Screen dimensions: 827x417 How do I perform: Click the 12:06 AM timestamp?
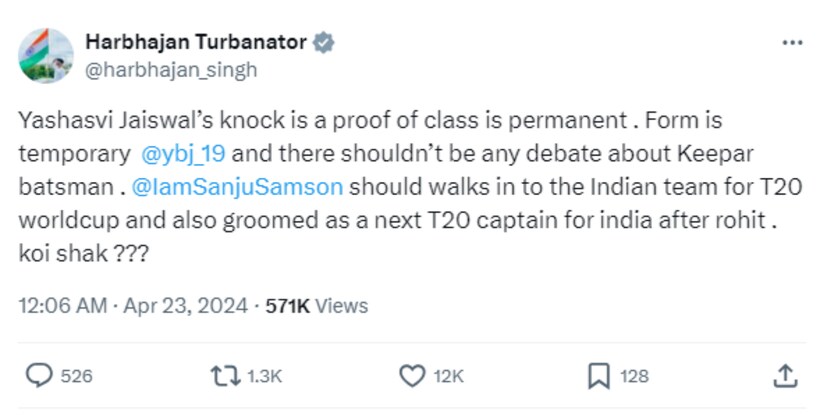coord(60,305)
